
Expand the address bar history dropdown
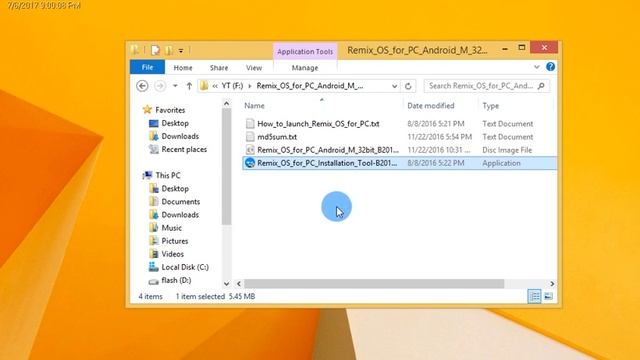click(x=394, y=86)
